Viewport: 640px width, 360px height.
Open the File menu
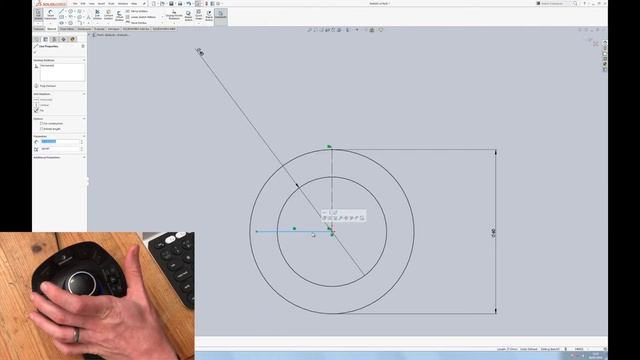[75, 4]
